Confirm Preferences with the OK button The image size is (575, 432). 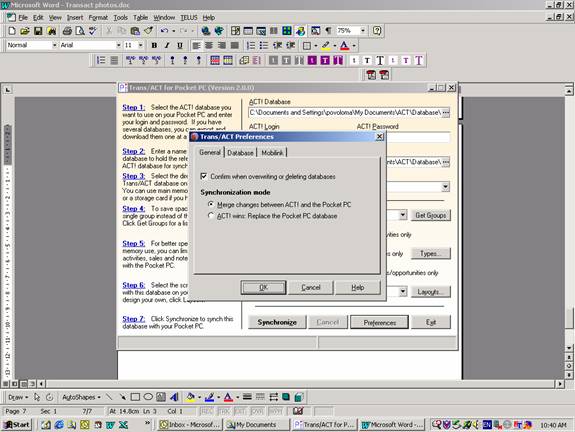(263, 288)
